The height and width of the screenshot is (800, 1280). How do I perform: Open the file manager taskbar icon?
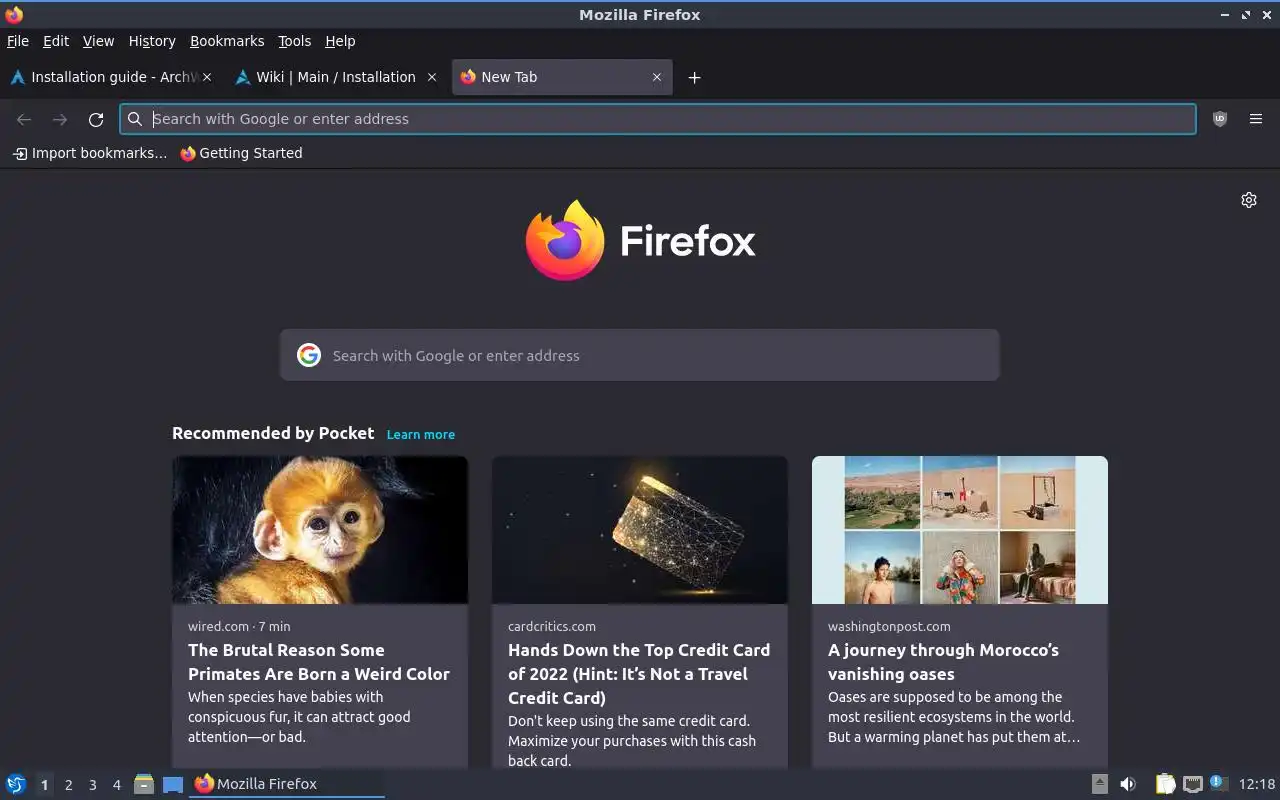point(144,784)
